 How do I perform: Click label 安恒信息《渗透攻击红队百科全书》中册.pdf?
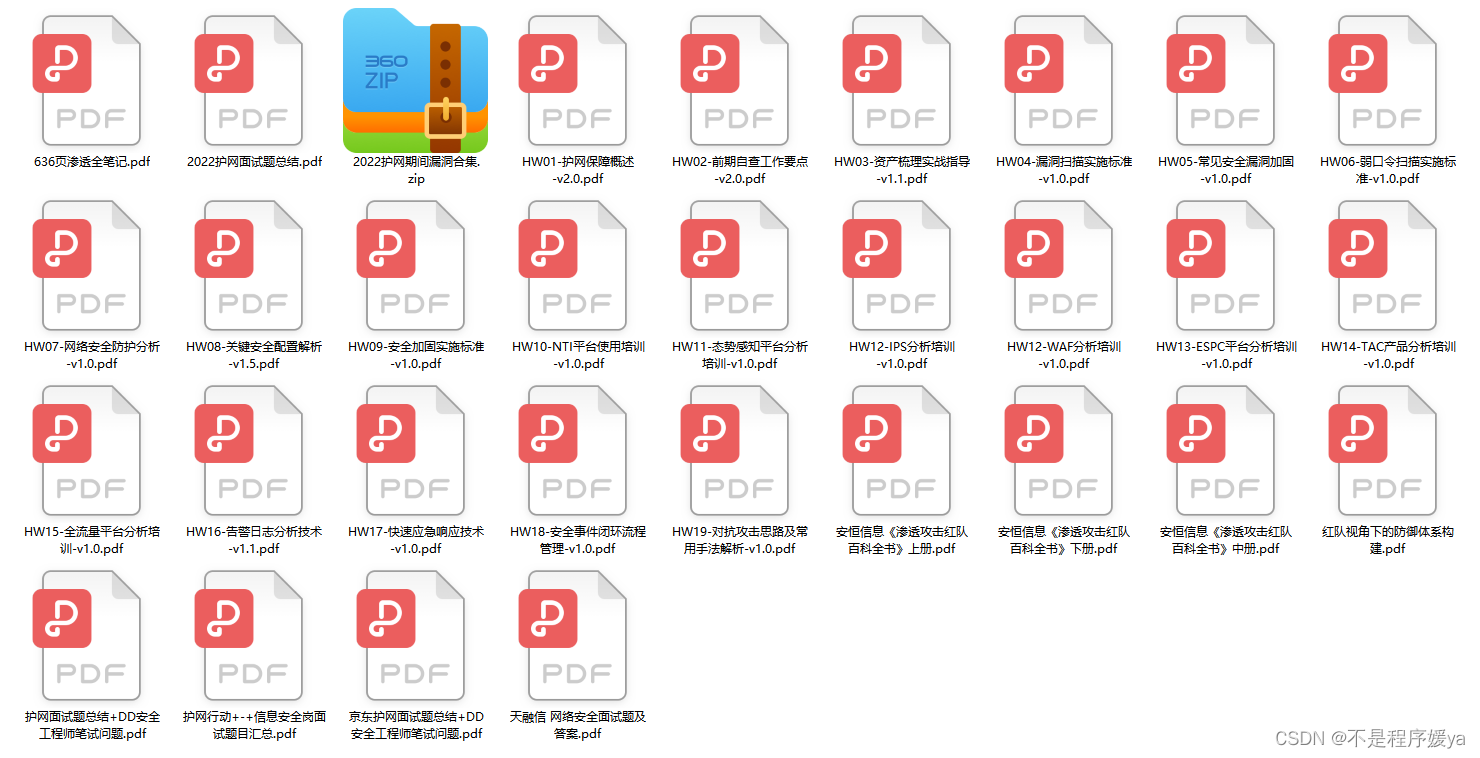(x=1226, y=540)
